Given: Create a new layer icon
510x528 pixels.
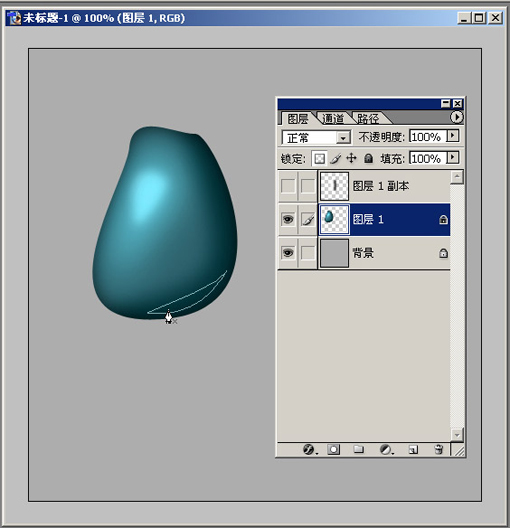Looking at the screenshot, I should pos(413,449).
